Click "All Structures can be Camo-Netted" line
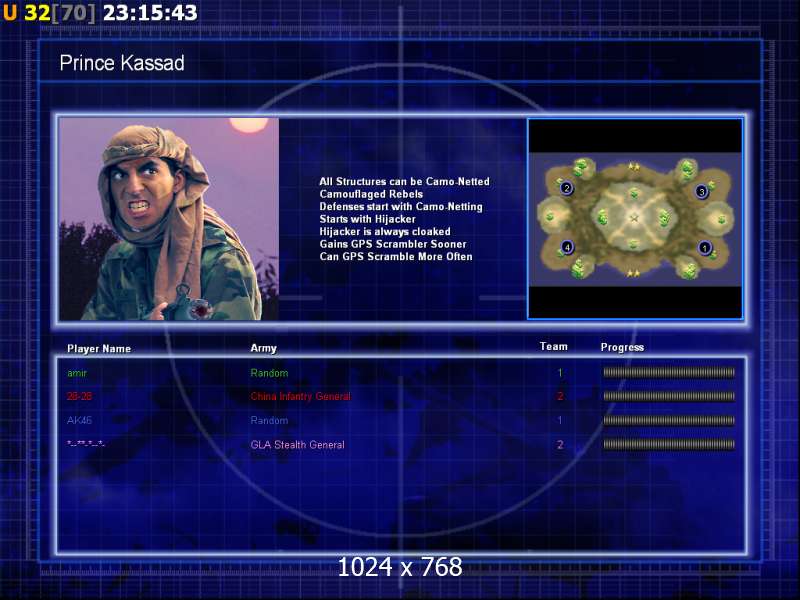This screenshot has height=600, width=800. click(x=405, y=182)
